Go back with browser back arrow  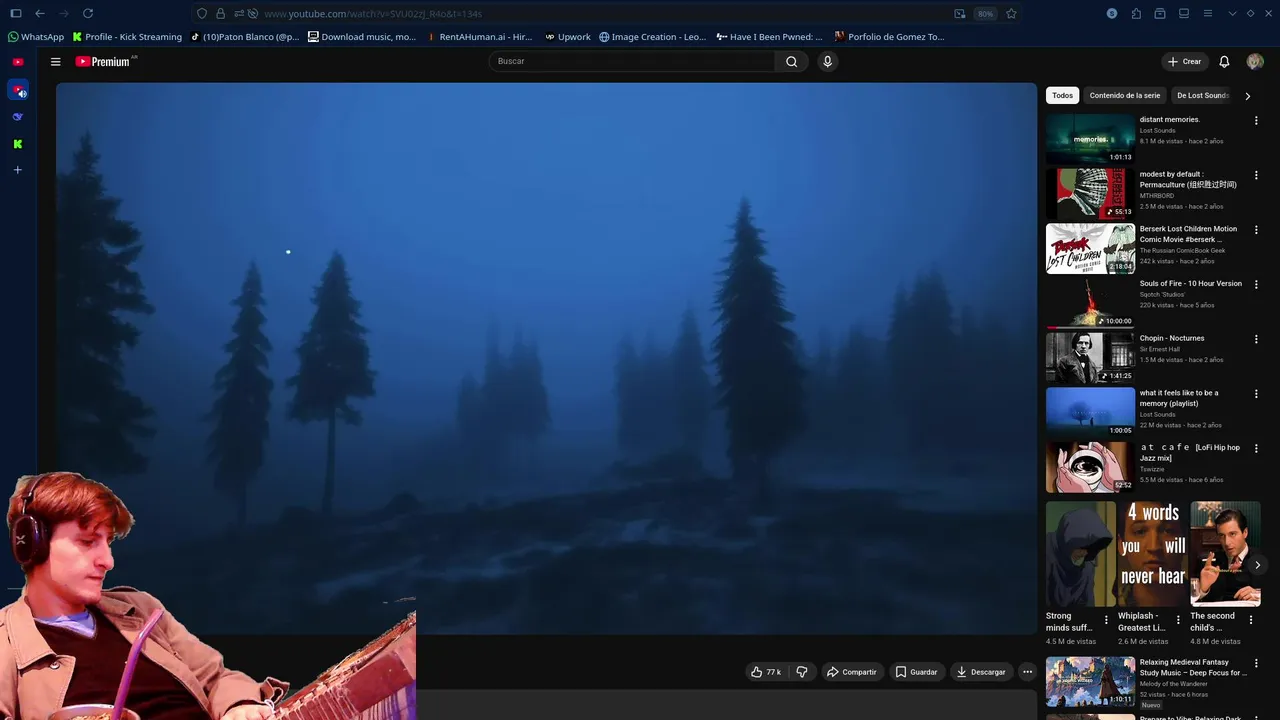[40, 13]
